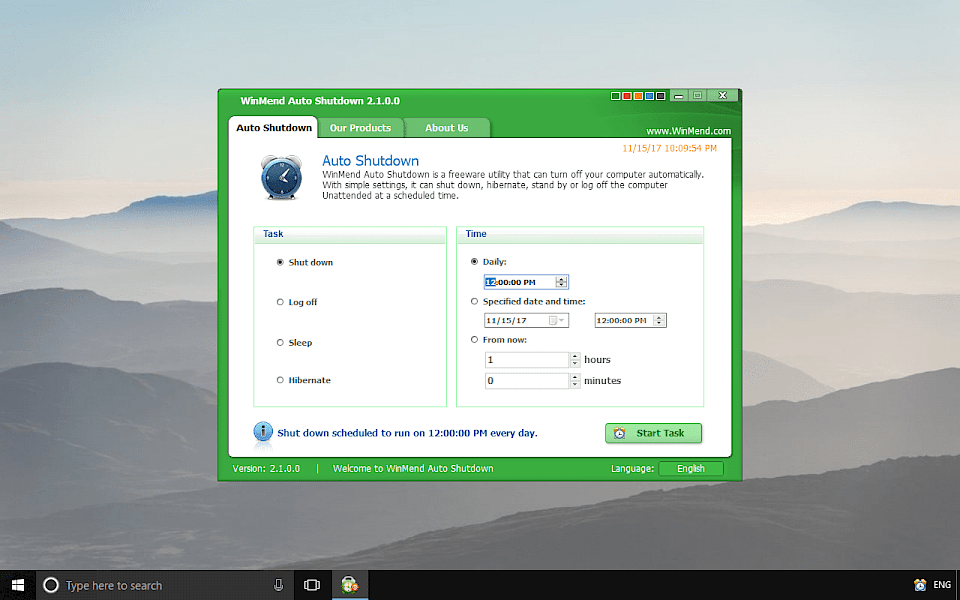
Task: Click the Time panel header
Action: click(580, 234)
